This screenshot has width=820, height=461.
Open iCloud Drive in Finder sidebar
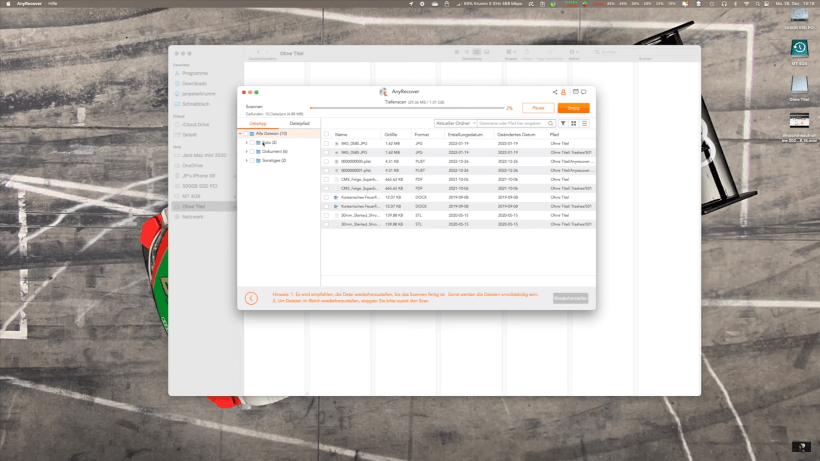(195, 124)
